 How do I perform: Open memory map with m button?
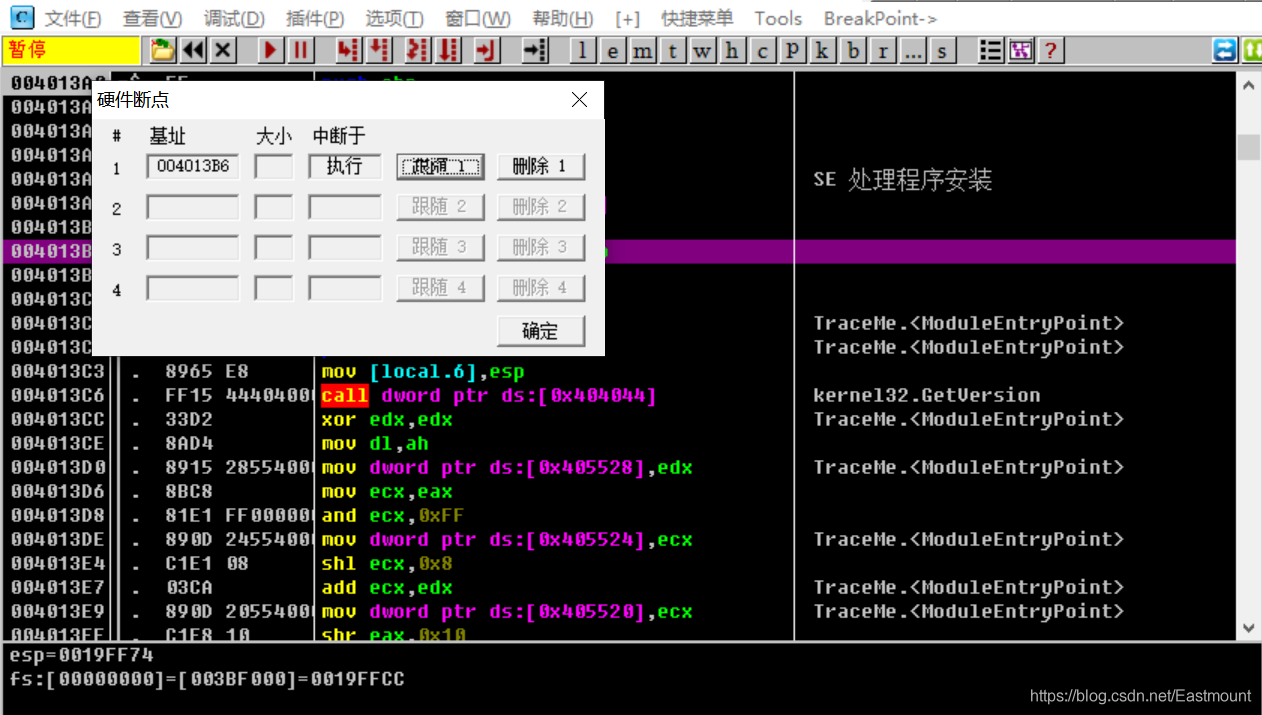(x=643, y=50)
